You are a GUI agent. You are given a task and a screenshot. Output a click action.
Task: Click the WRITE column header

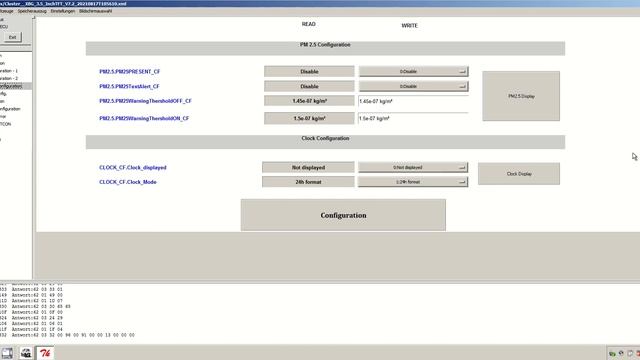coord(409,25)
